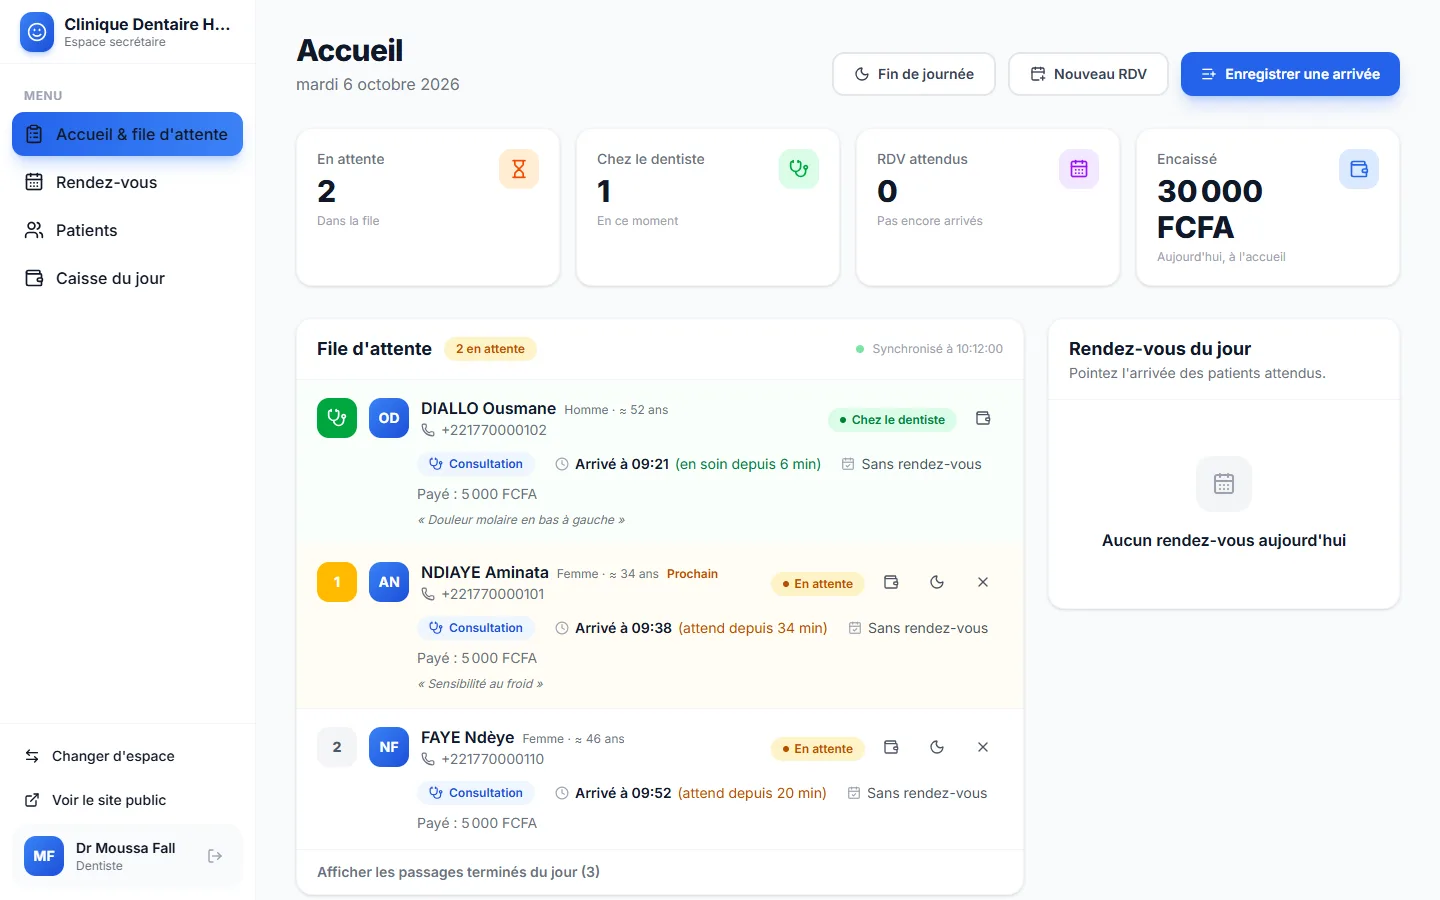Open the Patients menu item
This screenshot has height=900, width=1440.
click(127, 230)
